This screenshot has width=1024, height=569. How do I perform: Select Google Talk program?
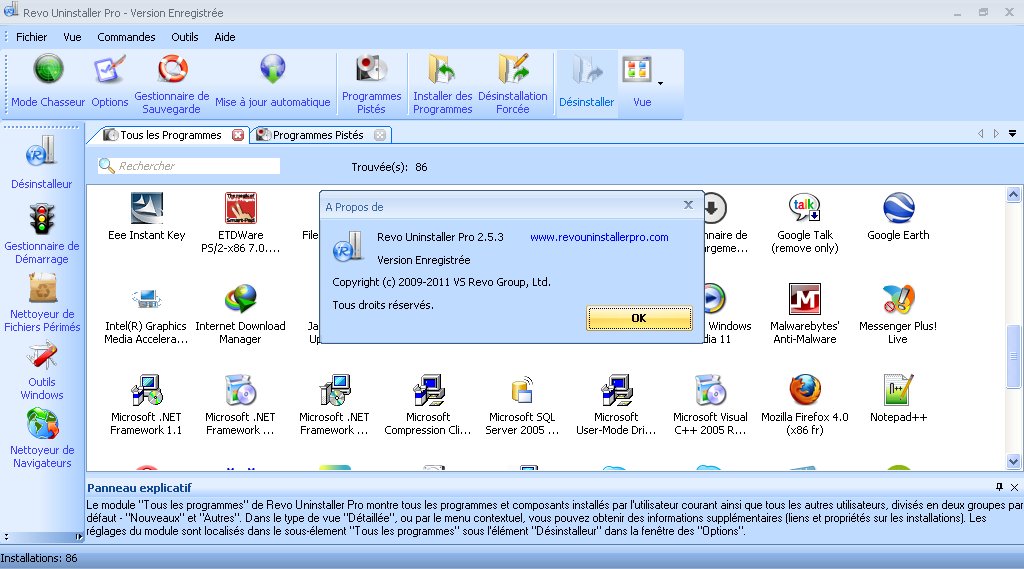pyautogui.click(x=805, y=223)
